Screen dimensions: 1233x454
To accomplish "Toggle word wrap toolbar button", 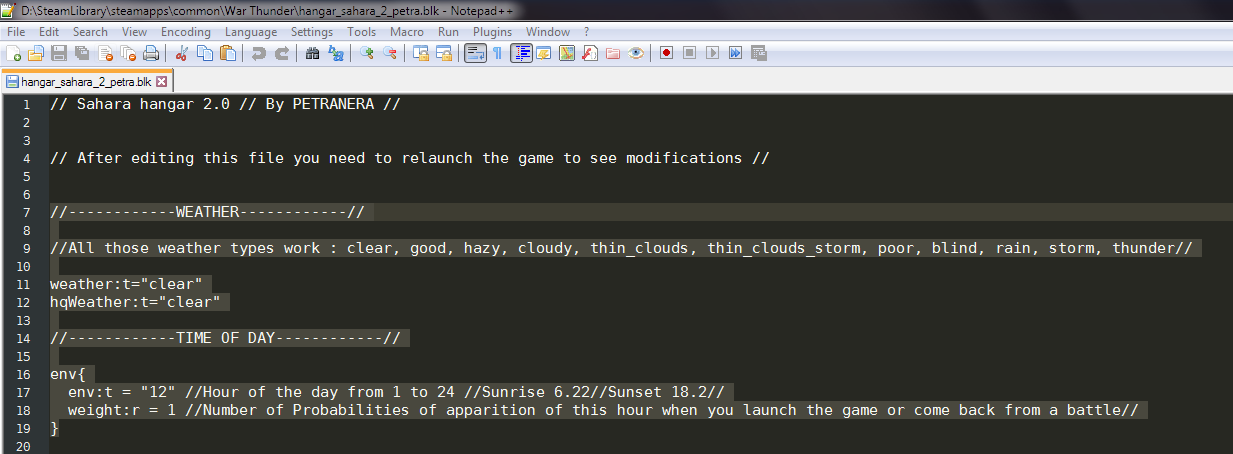I will [x=475, y=53].
